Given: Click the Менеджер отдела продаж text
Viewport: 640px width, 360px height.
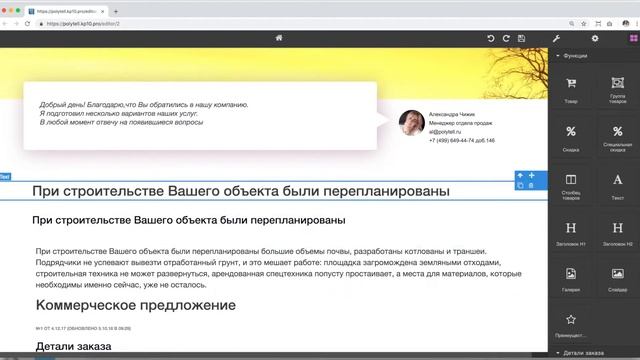Looking at the screenshot, I should pyautogui.click(x=460, y=123).
